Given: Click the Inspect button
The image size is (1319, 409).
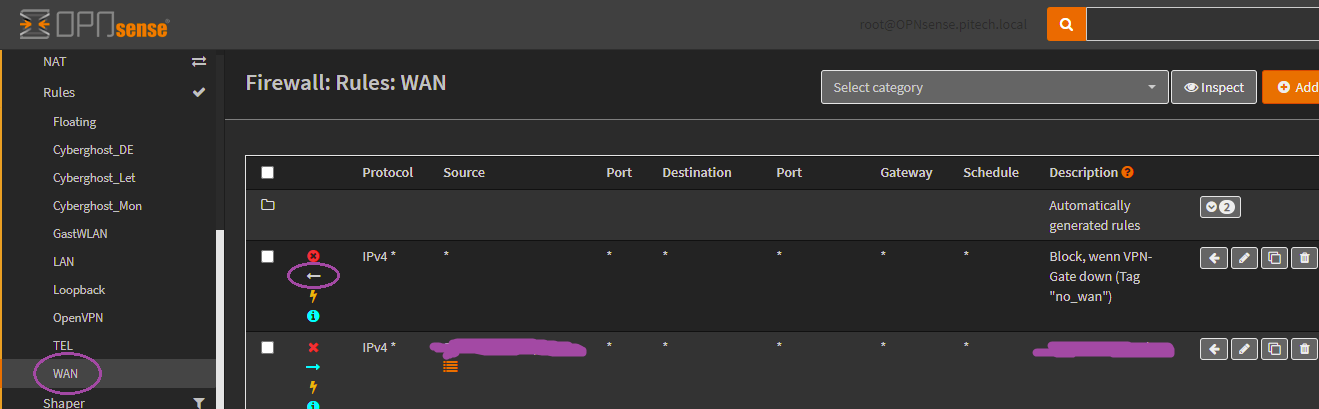Looking at the screenshot, I should coord(1213,87).
